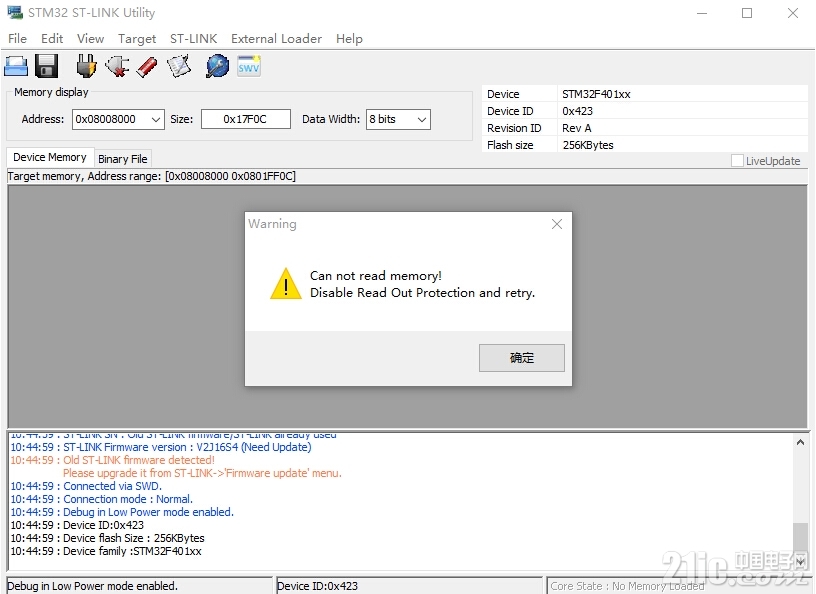The image size is (816, 594).
Task: Open the ST-LINK menu
Action: 194,39
